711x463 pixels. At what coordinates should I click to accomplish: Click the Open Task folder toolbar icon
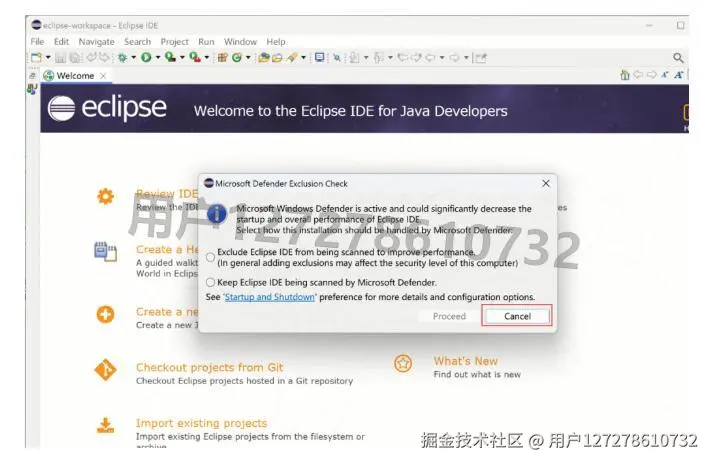[277, 58]
